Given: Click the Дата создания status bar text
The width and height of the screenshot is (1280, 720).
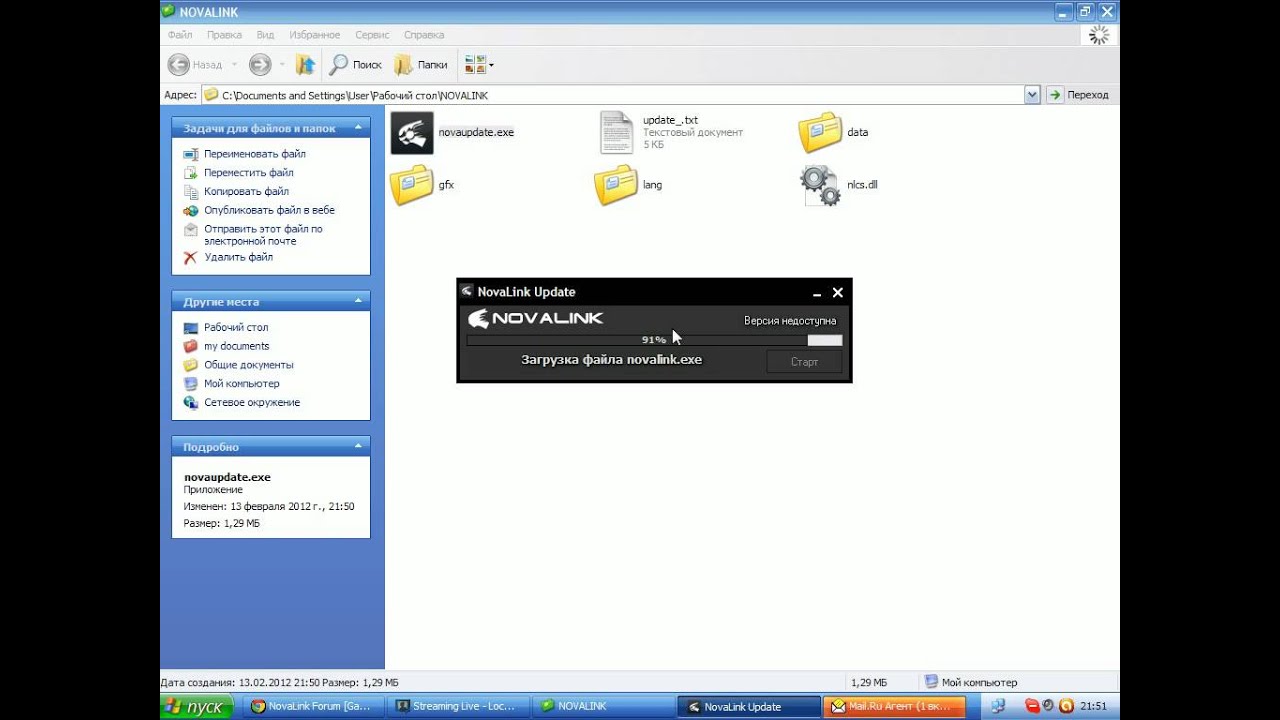Looking at the screenshot, I should click(279, 682).
